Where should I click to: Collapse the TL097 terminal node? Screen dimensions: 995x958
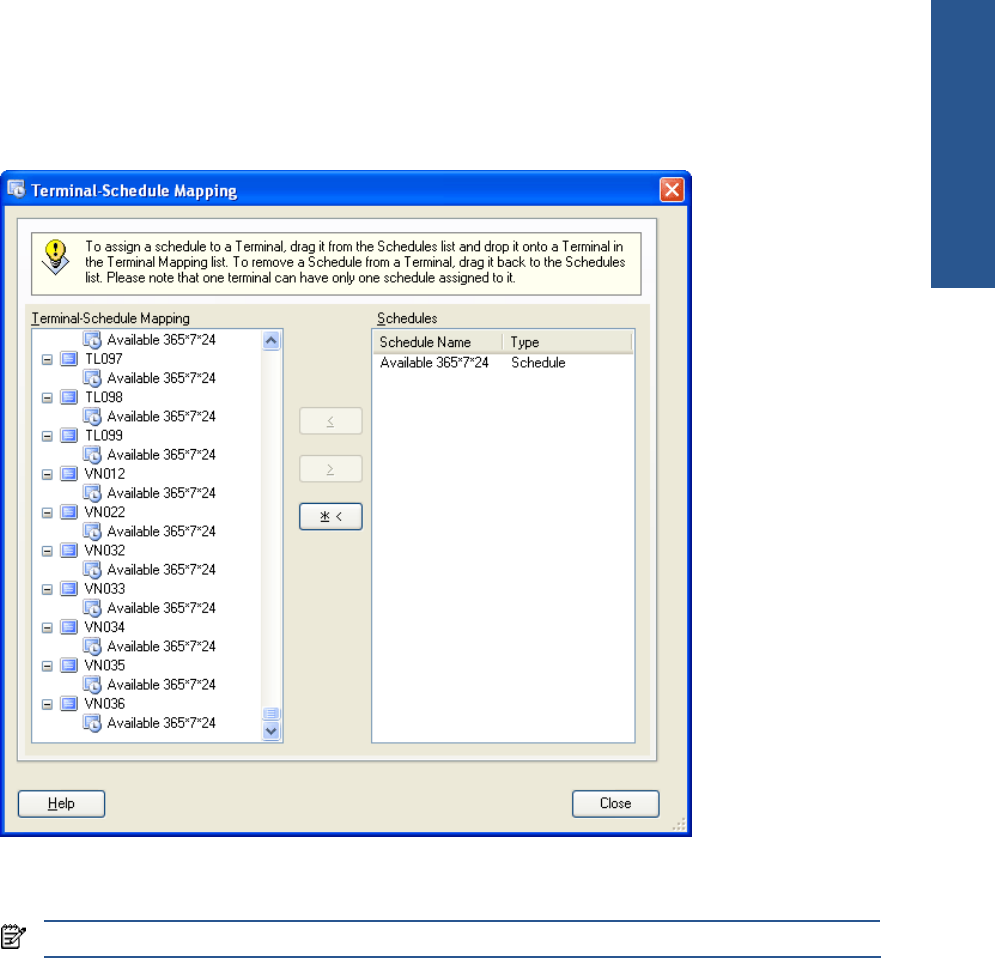tap(47, 360)
